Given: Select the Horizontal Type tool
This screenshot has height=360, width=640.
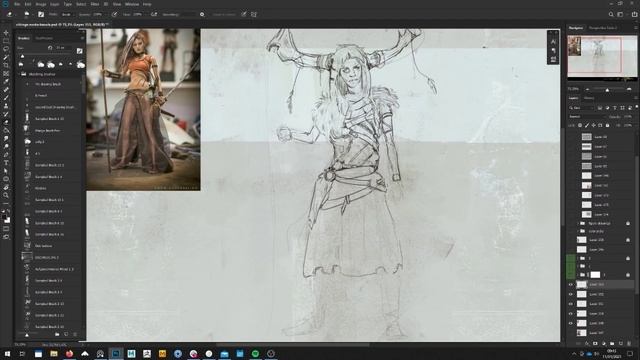Looking at the screenshot, I should point(6,163).
